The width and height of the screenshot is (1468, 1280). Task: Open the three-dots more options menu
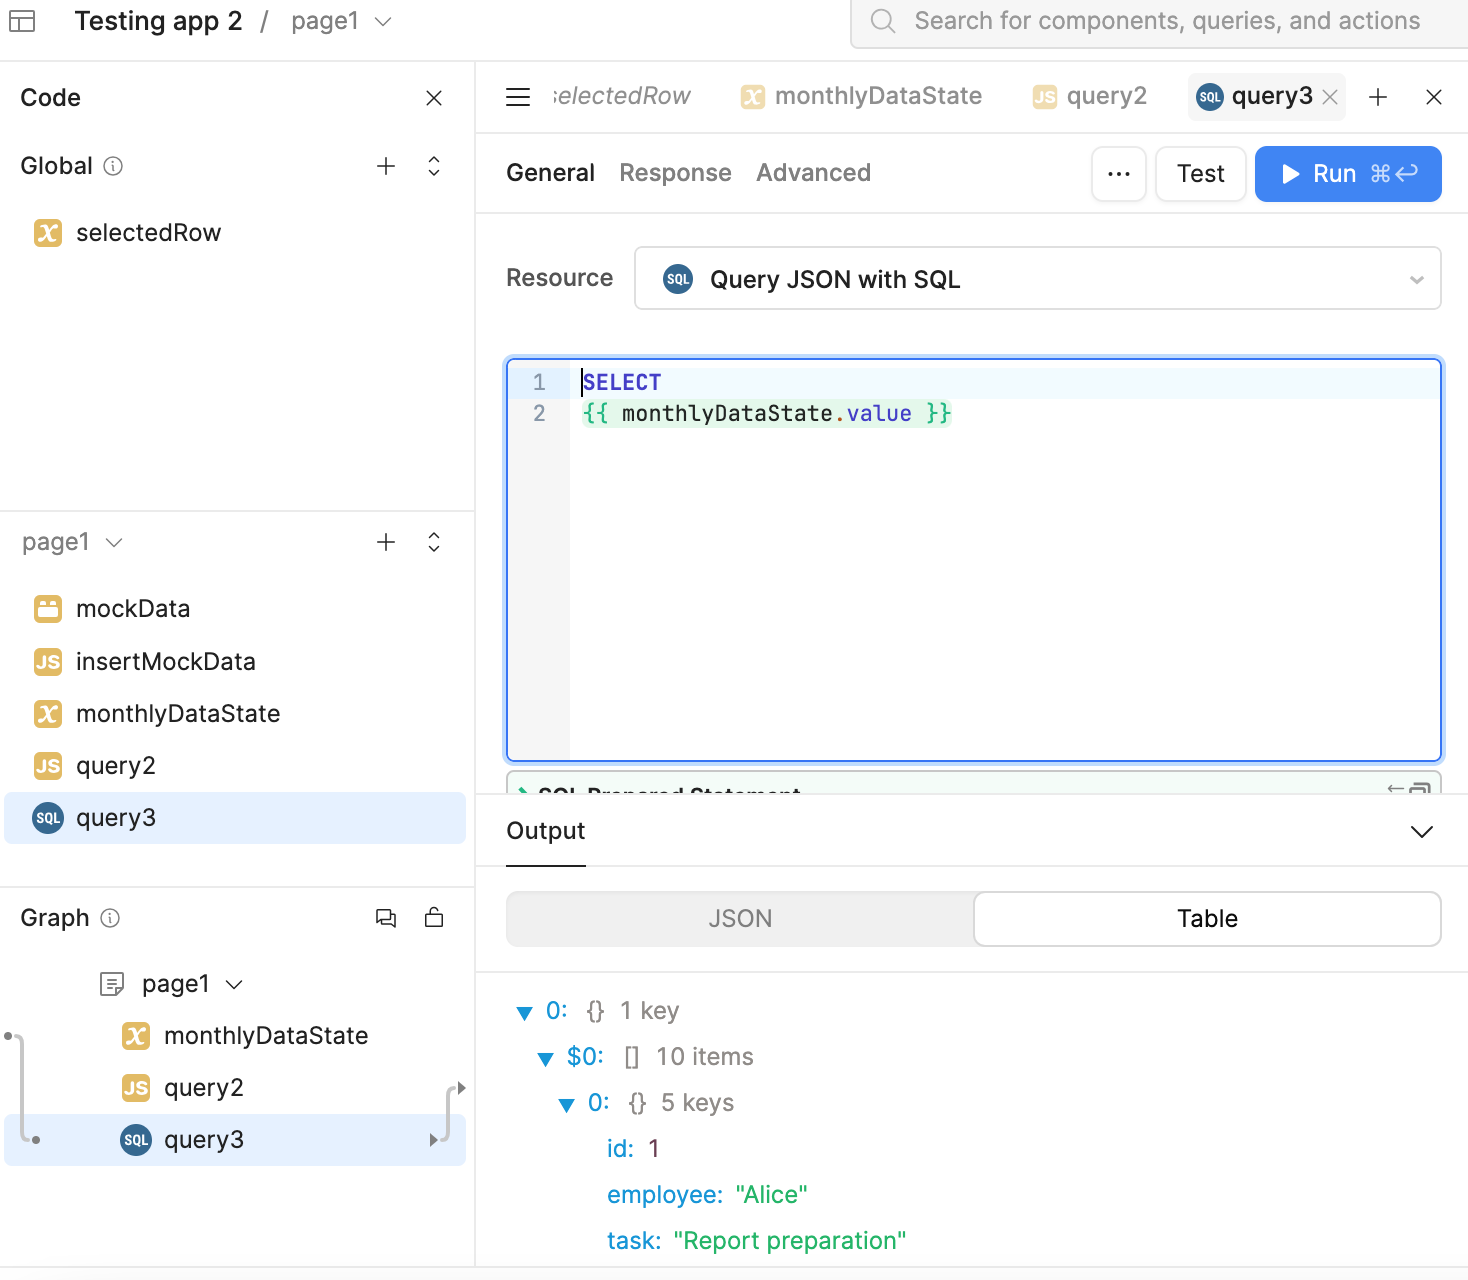pos(1119,174)
